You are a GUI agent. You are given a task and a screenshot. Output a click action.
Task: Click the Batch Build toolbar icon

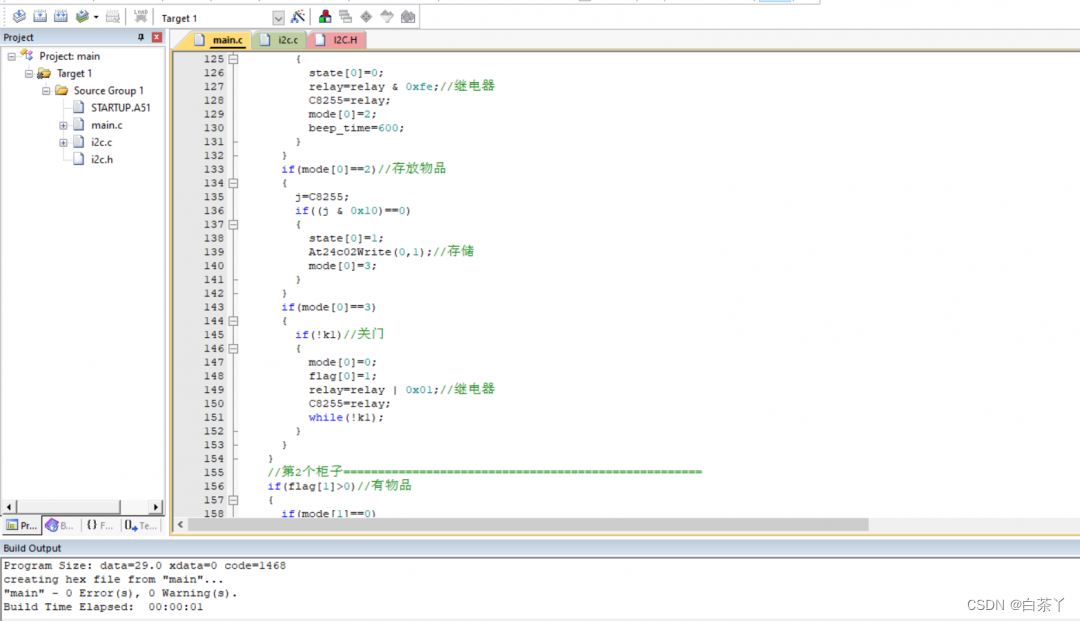tap(83, 17)
